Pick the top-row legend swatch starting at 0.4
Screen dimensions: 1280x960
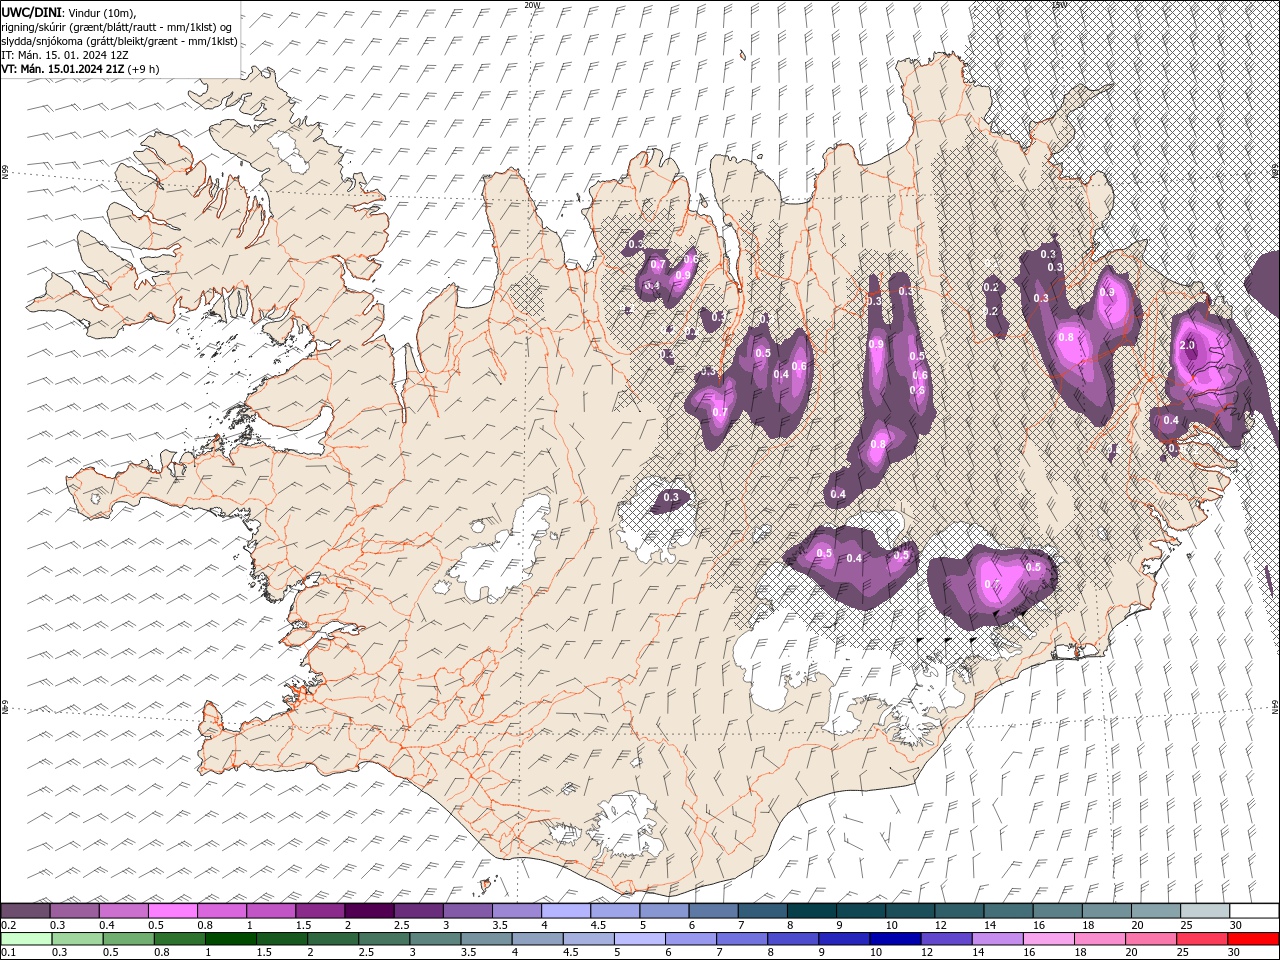coord(123,911)
